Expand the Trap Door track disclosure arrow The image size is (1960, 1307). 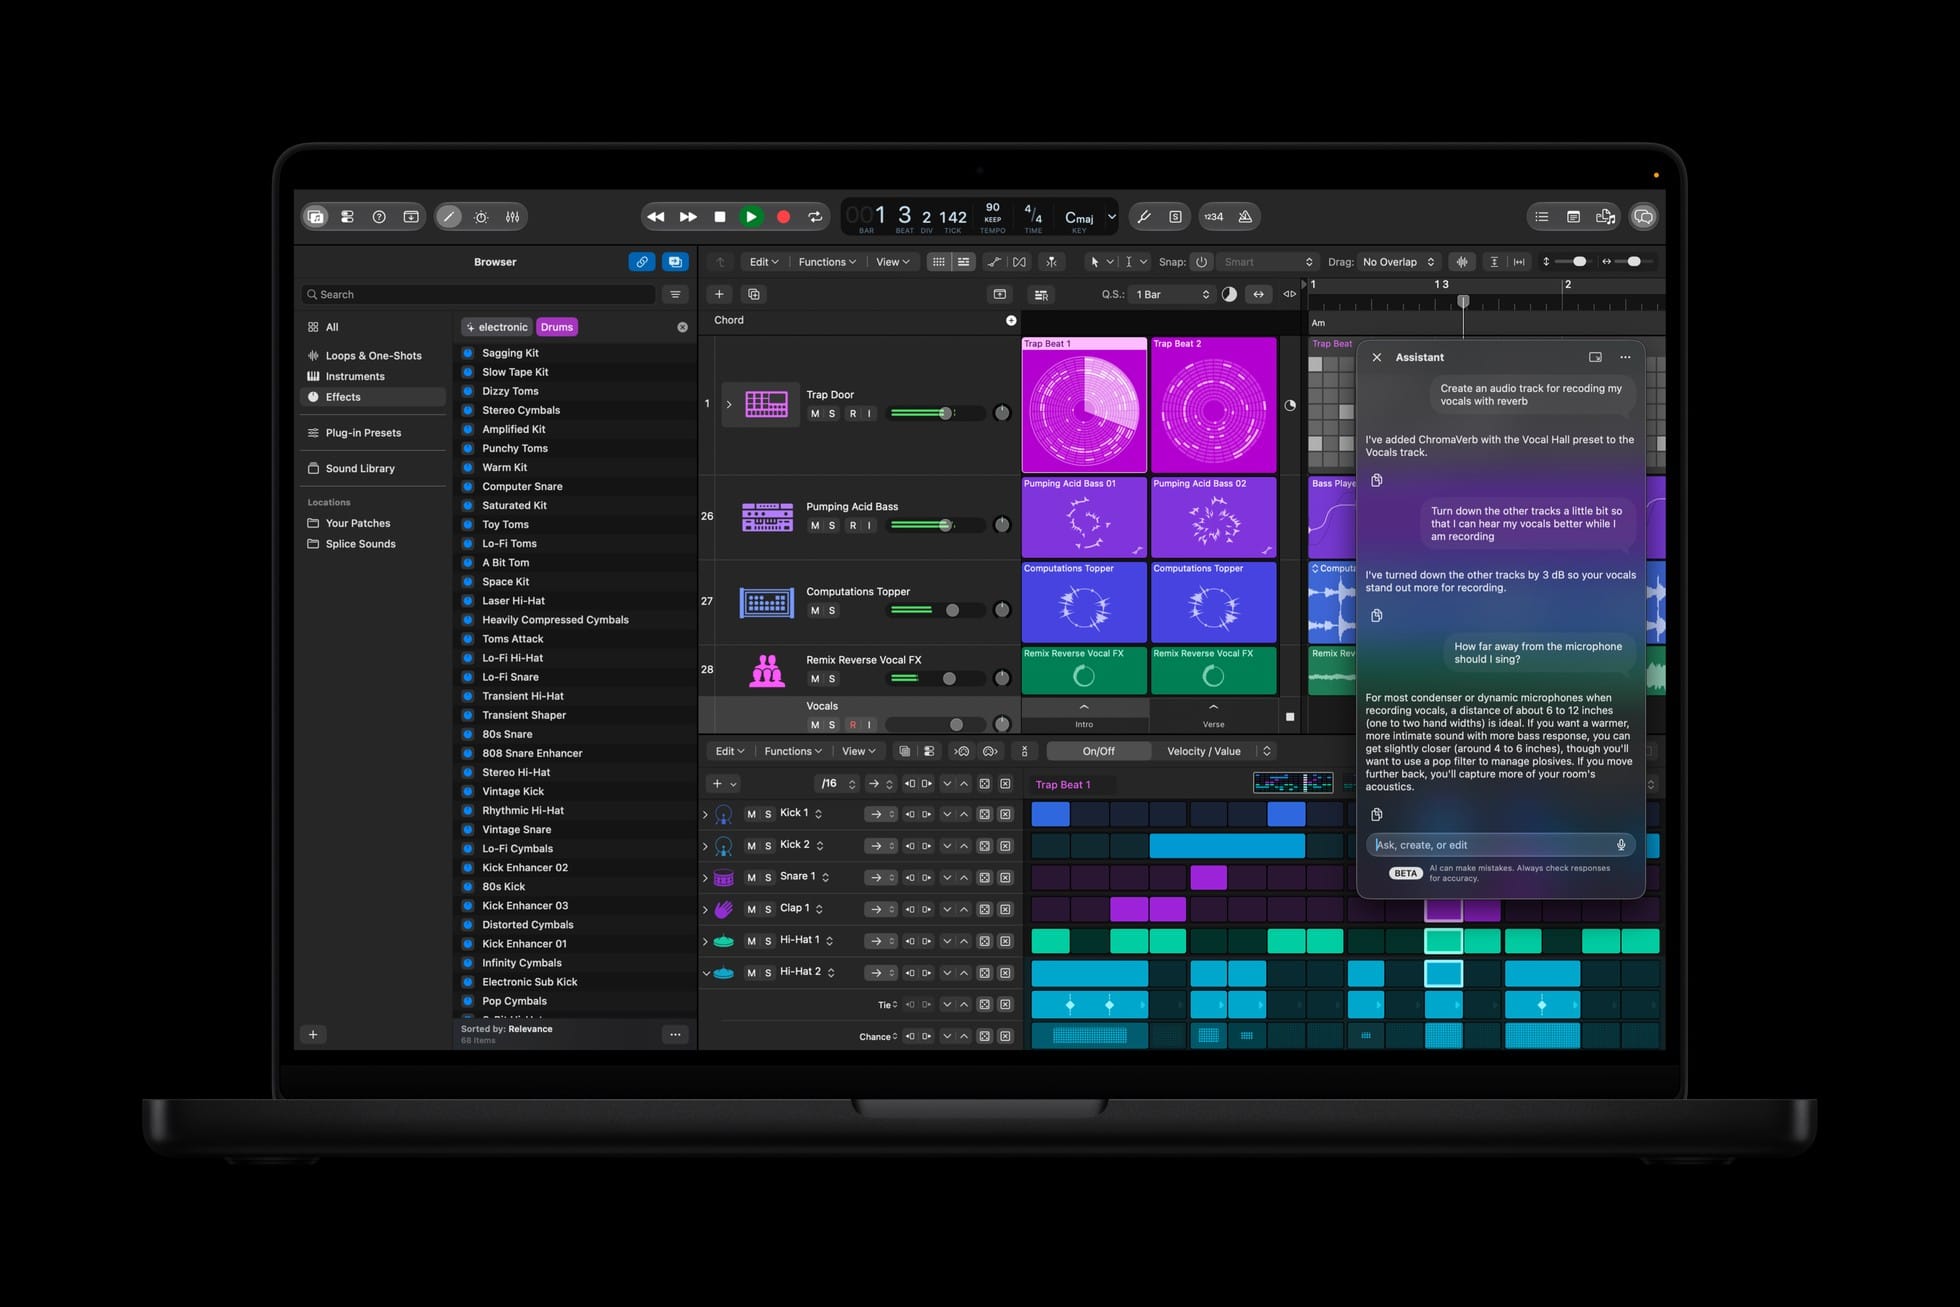pos(729,404)
